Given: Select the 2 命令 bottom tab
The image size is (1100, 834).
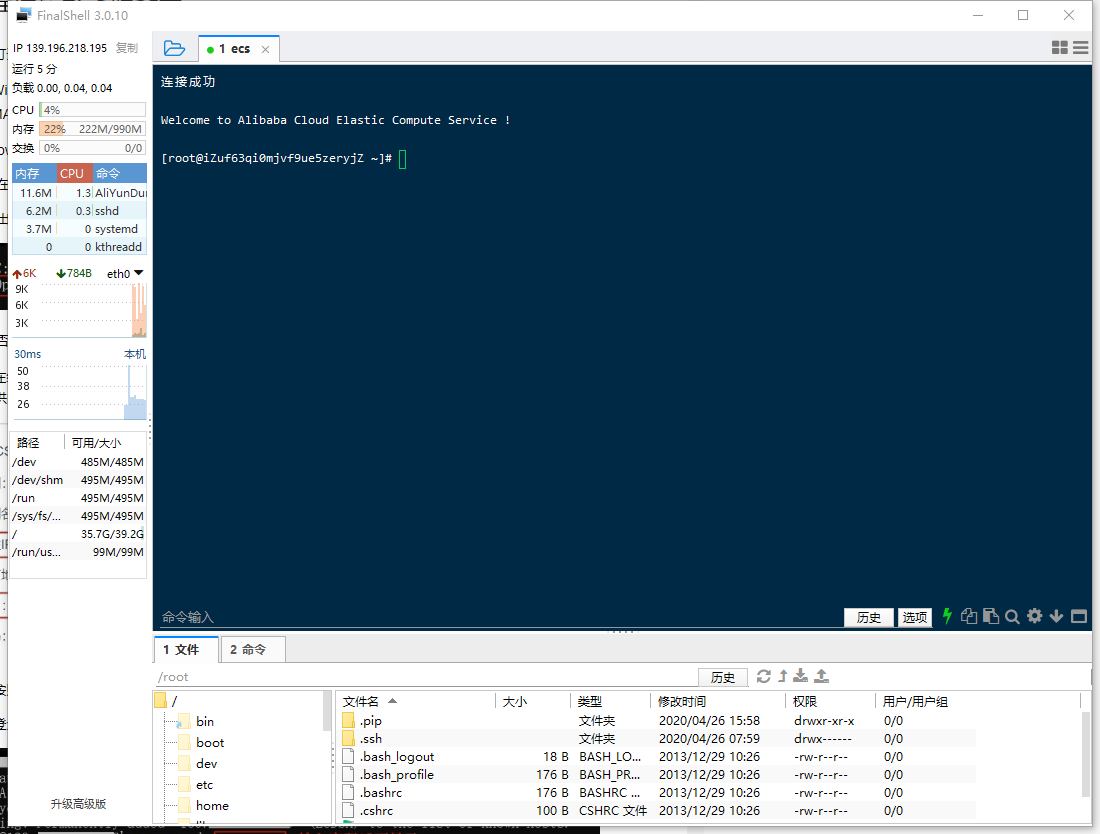Looking at the screenshot, I should point(253,650).
